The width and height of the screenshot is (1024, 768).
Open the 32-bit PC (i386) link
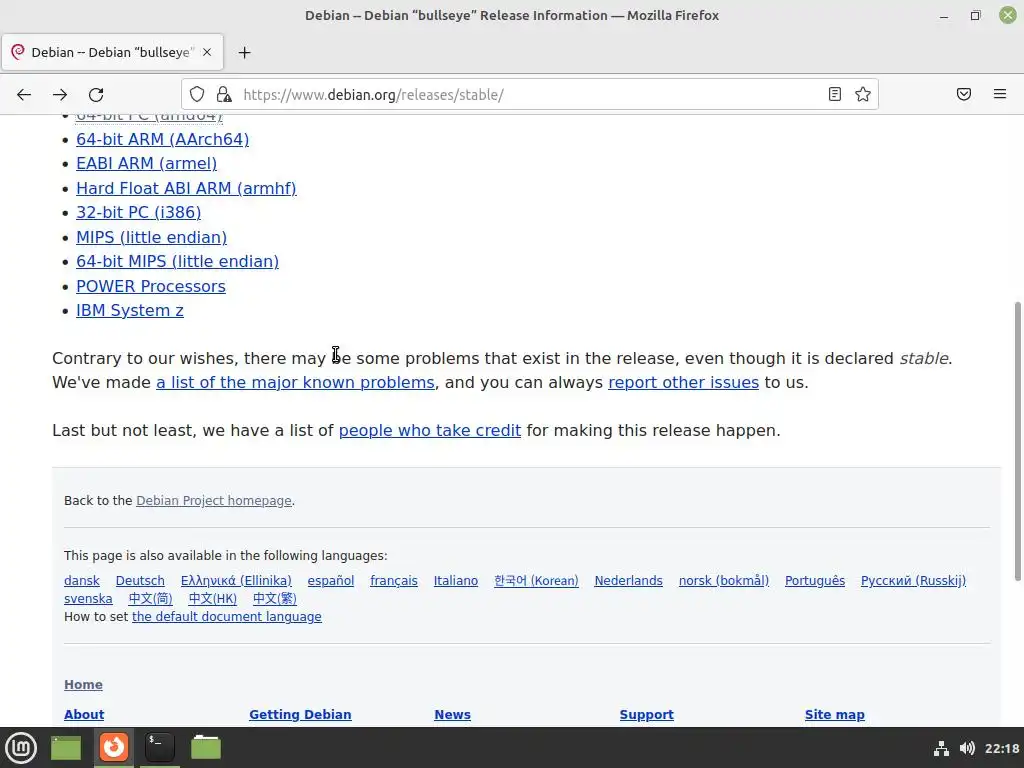[x=138, y=212]
